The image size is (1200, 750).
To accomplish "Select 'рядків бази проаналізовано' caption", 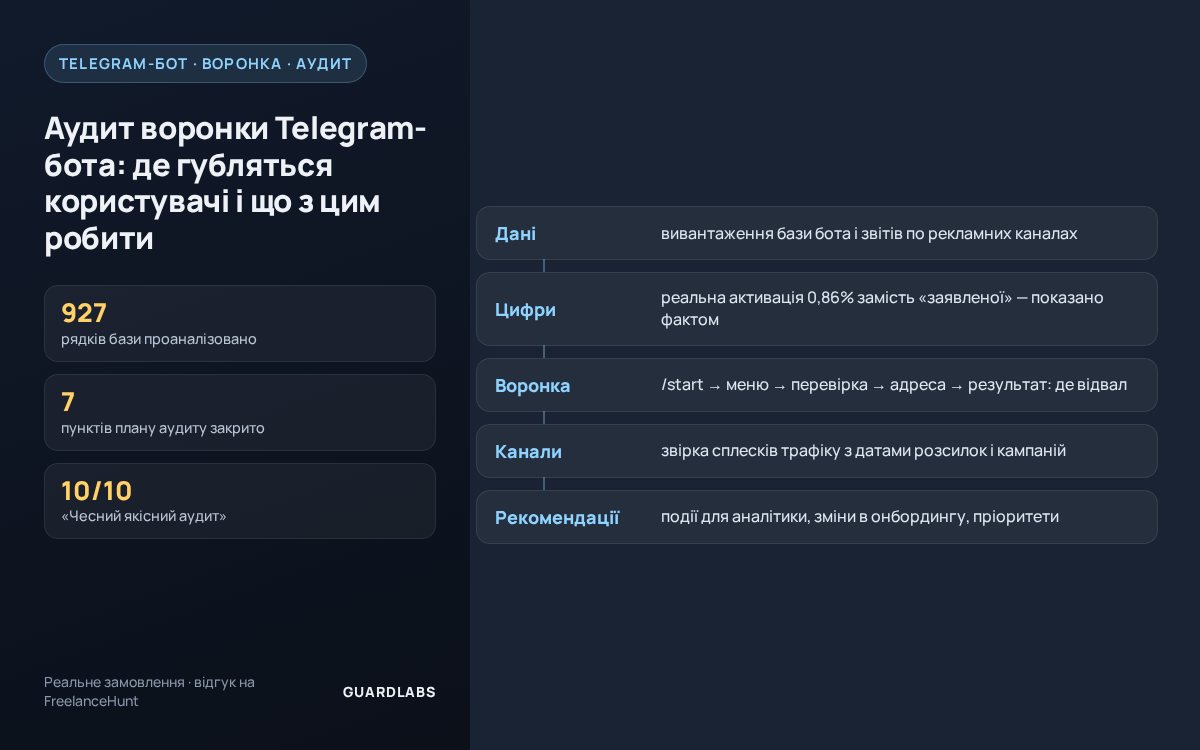I will click(159, 339).
